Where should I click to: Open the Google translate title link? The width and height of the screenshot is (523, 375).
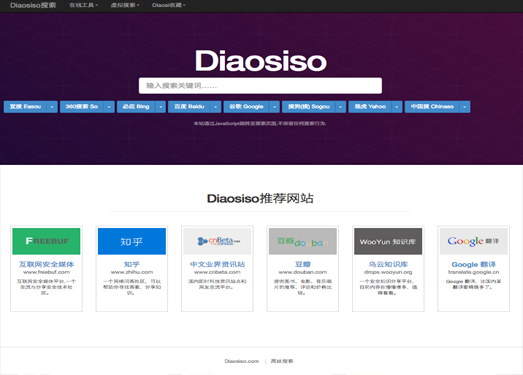(x=474, y=264)
